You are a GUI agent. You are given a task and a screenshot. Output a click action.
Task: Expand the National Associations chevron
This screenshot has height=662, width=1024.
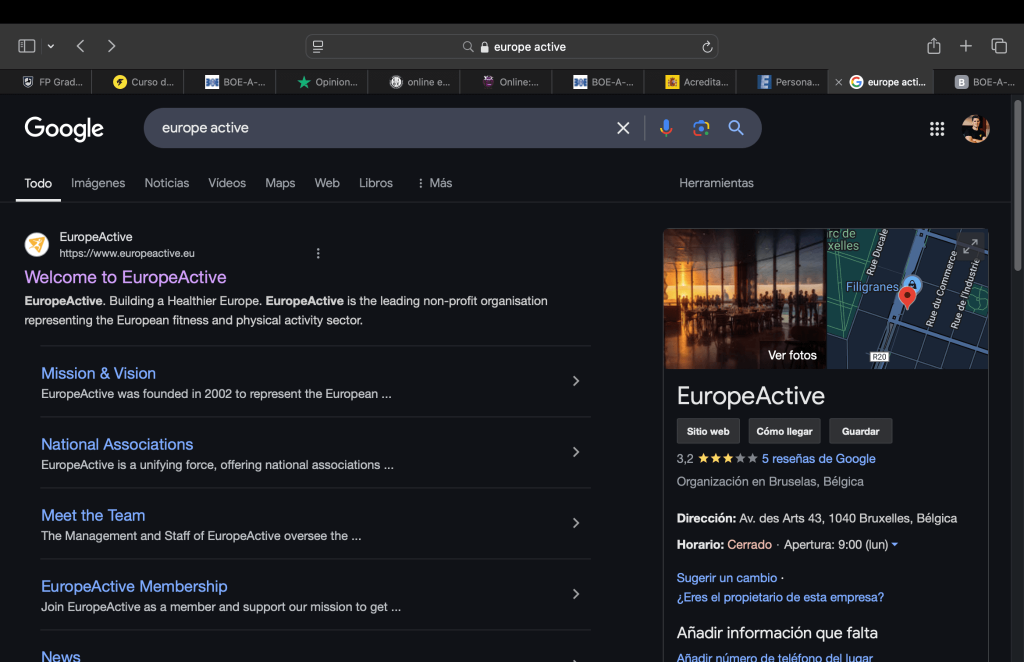click(x=576, y=452)
